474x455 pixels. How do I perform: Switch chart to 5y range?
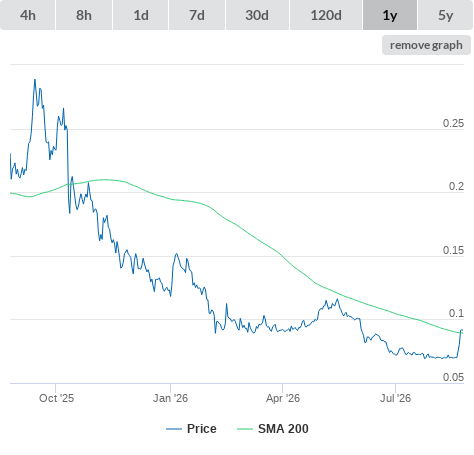click(446, 15)
